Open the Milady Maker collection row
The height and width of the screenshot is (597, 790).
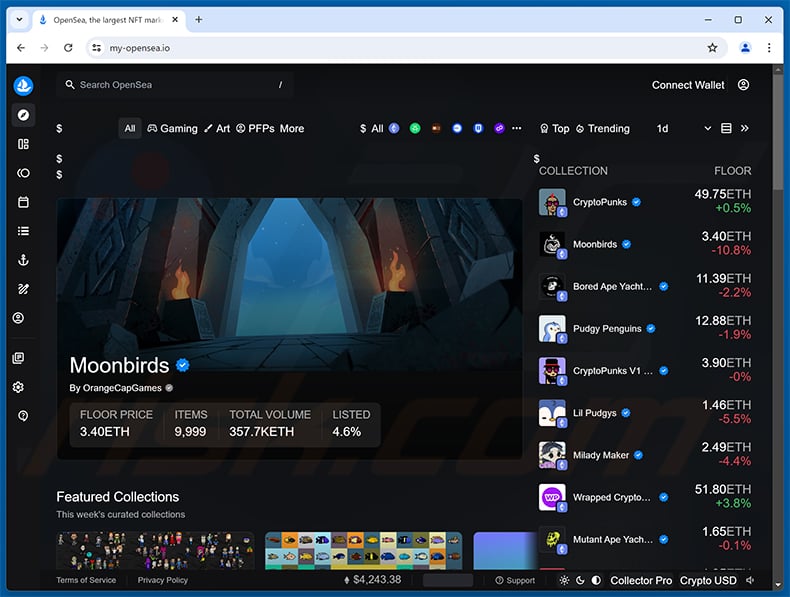pyautogui.click(x=644, y=455)
